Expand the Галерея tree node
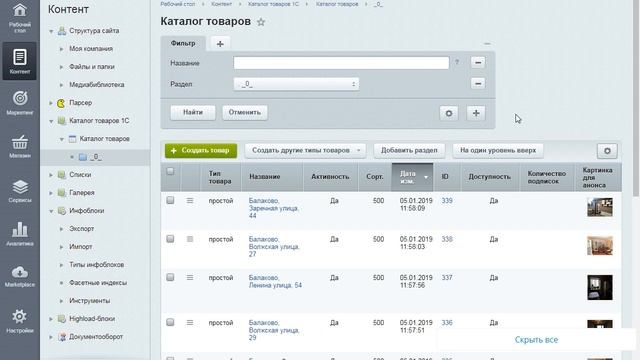 click(x=51, y=193)
